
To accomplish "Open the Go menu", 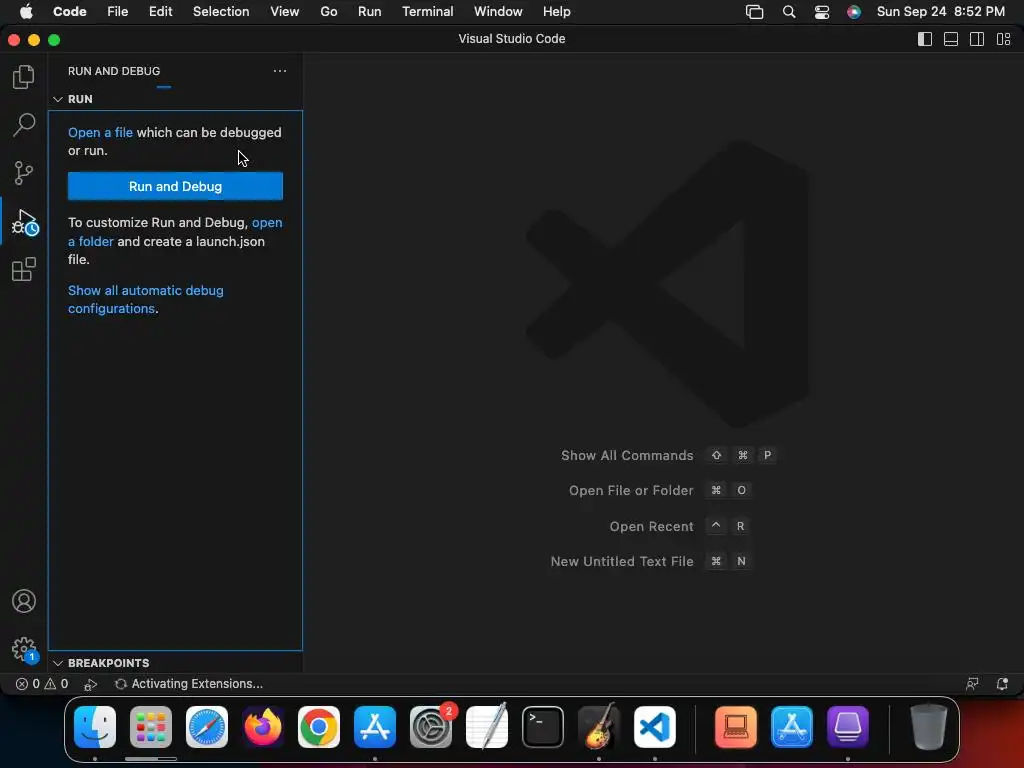I will coord(328,12).
